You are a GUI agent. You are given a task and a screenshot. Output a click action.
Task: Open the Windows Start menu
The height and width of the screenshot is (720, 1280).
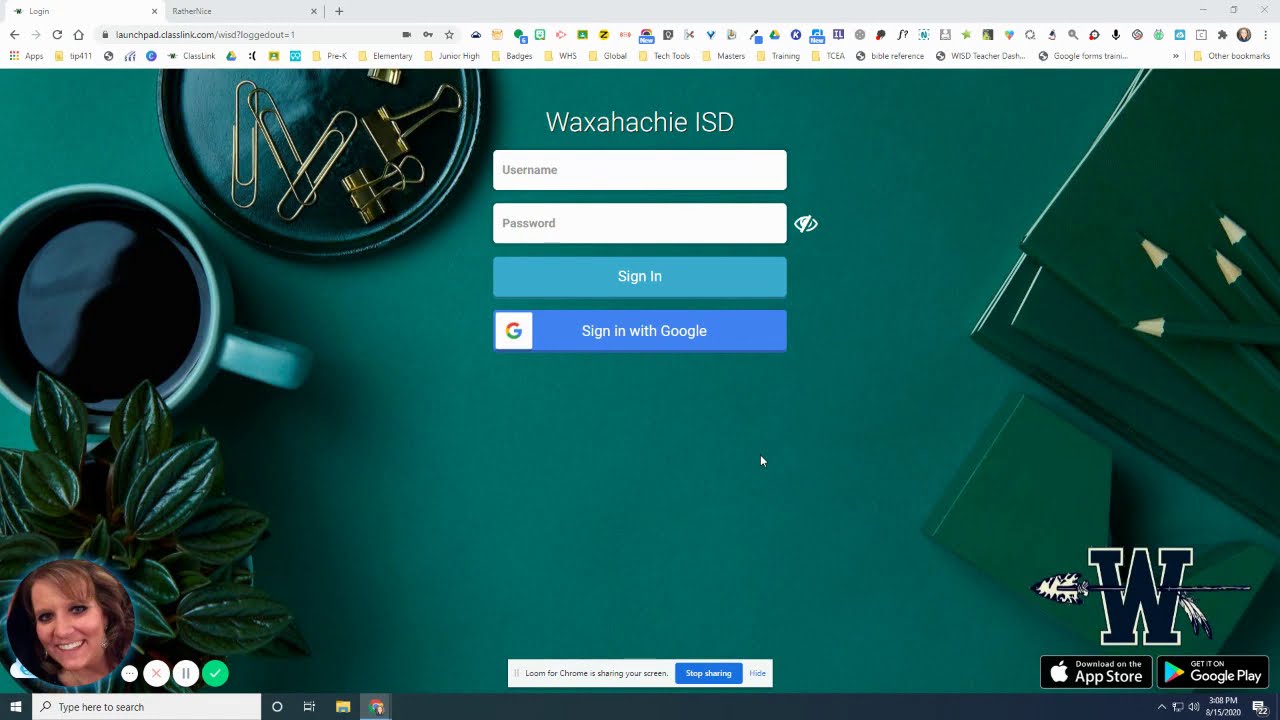pyautogui.click(x=15, y=707)
